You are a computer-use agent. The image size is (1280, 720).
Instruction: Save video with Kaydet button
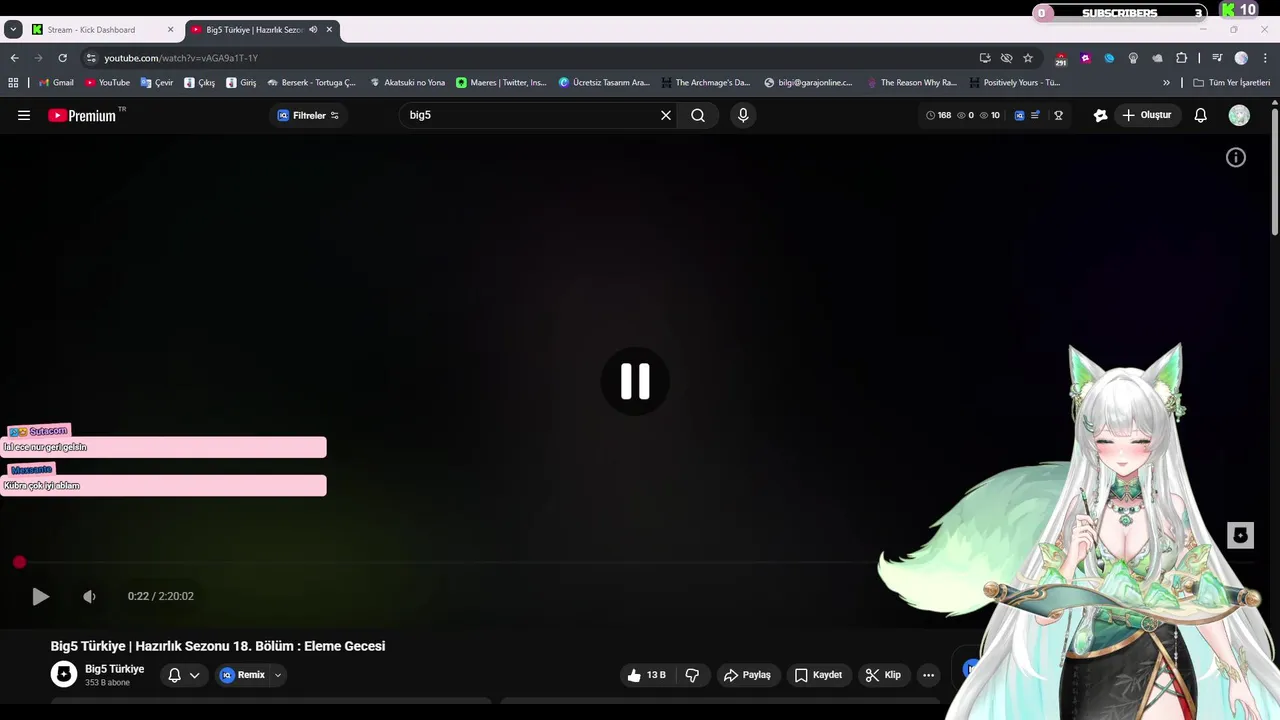pos(818,675)
